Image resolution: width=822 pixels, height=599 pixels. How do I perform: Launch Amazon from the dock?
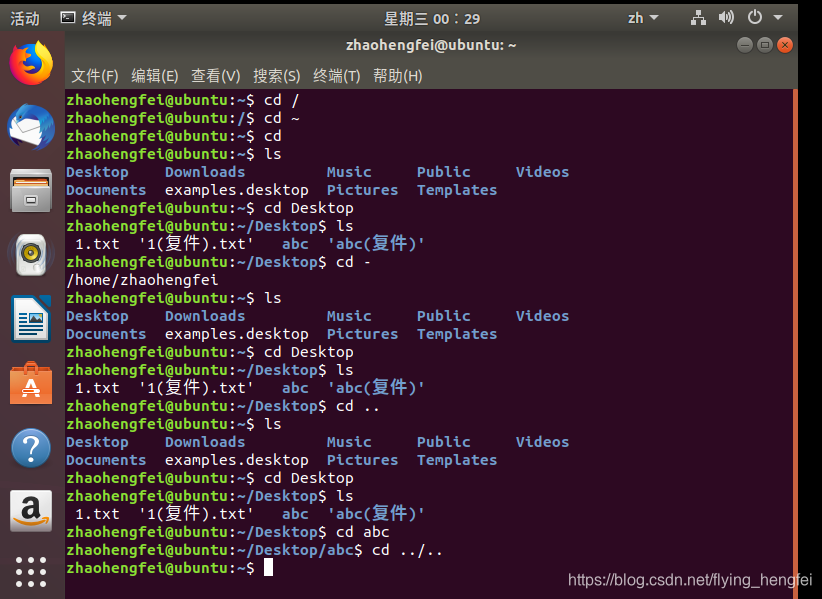31,511
